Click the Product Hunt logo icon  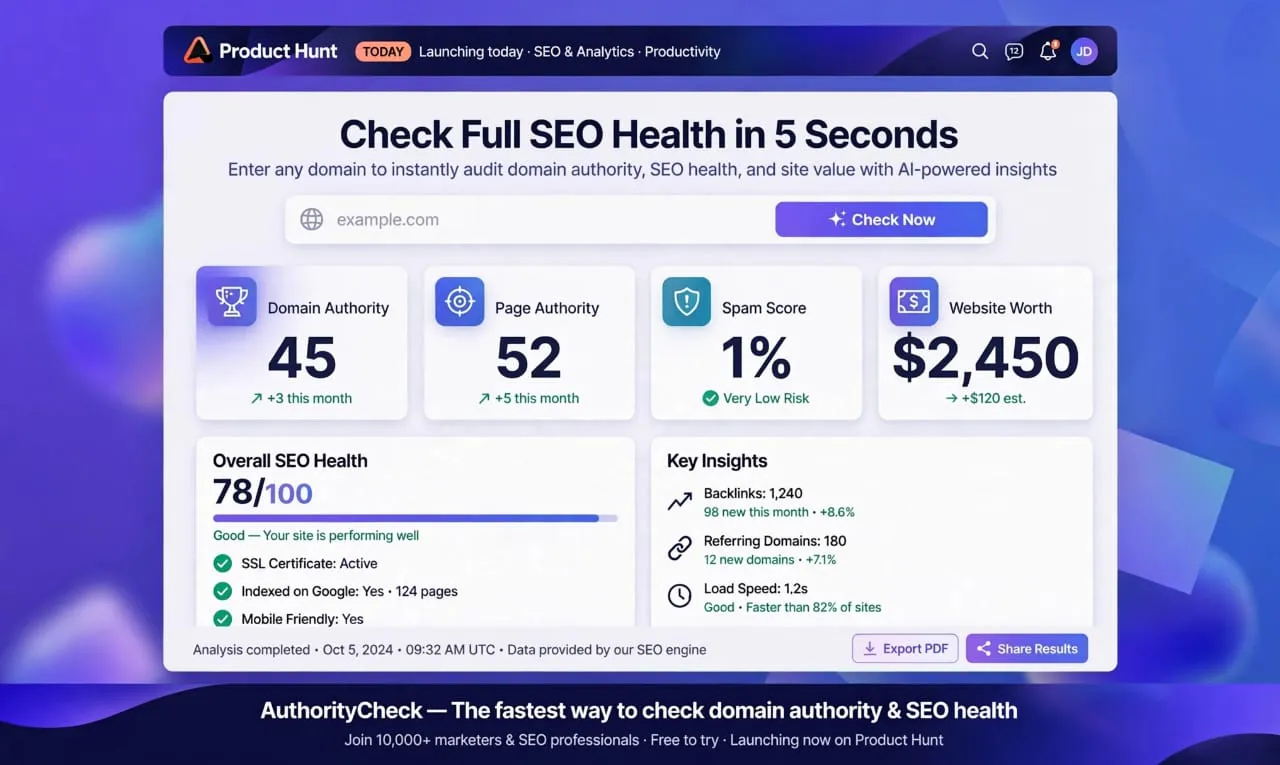click(197, 51)
